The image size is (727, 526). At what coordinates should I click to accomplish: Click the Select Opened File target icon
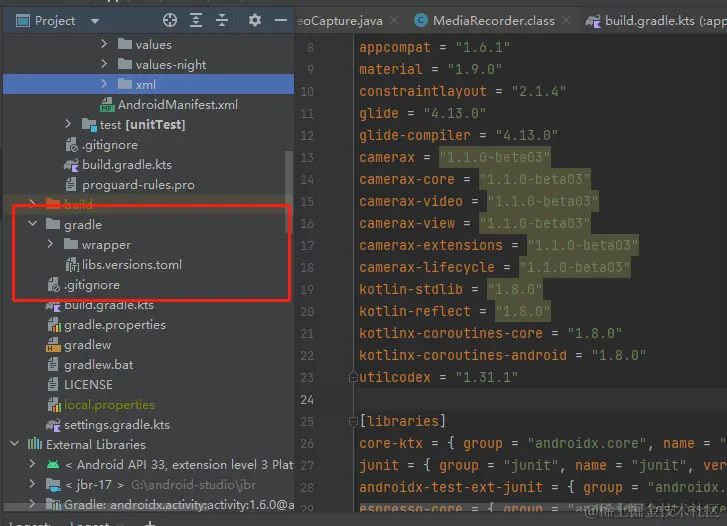pos(170,20)
